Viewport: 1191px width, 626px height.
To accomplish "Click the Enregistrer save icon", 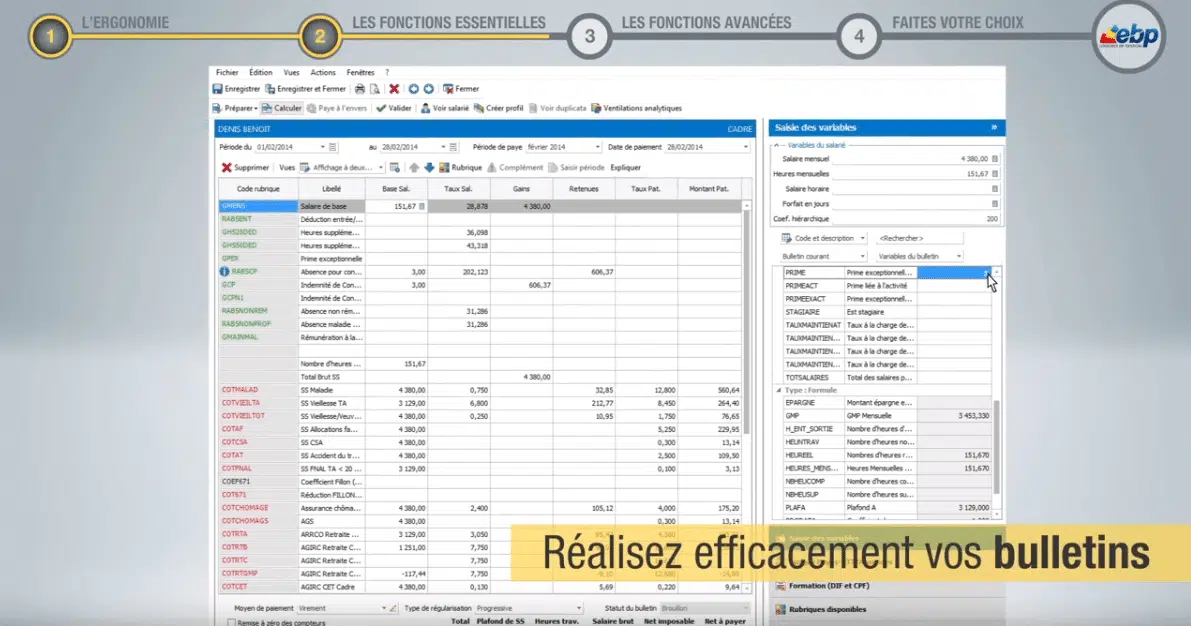I will click(217, 89).
